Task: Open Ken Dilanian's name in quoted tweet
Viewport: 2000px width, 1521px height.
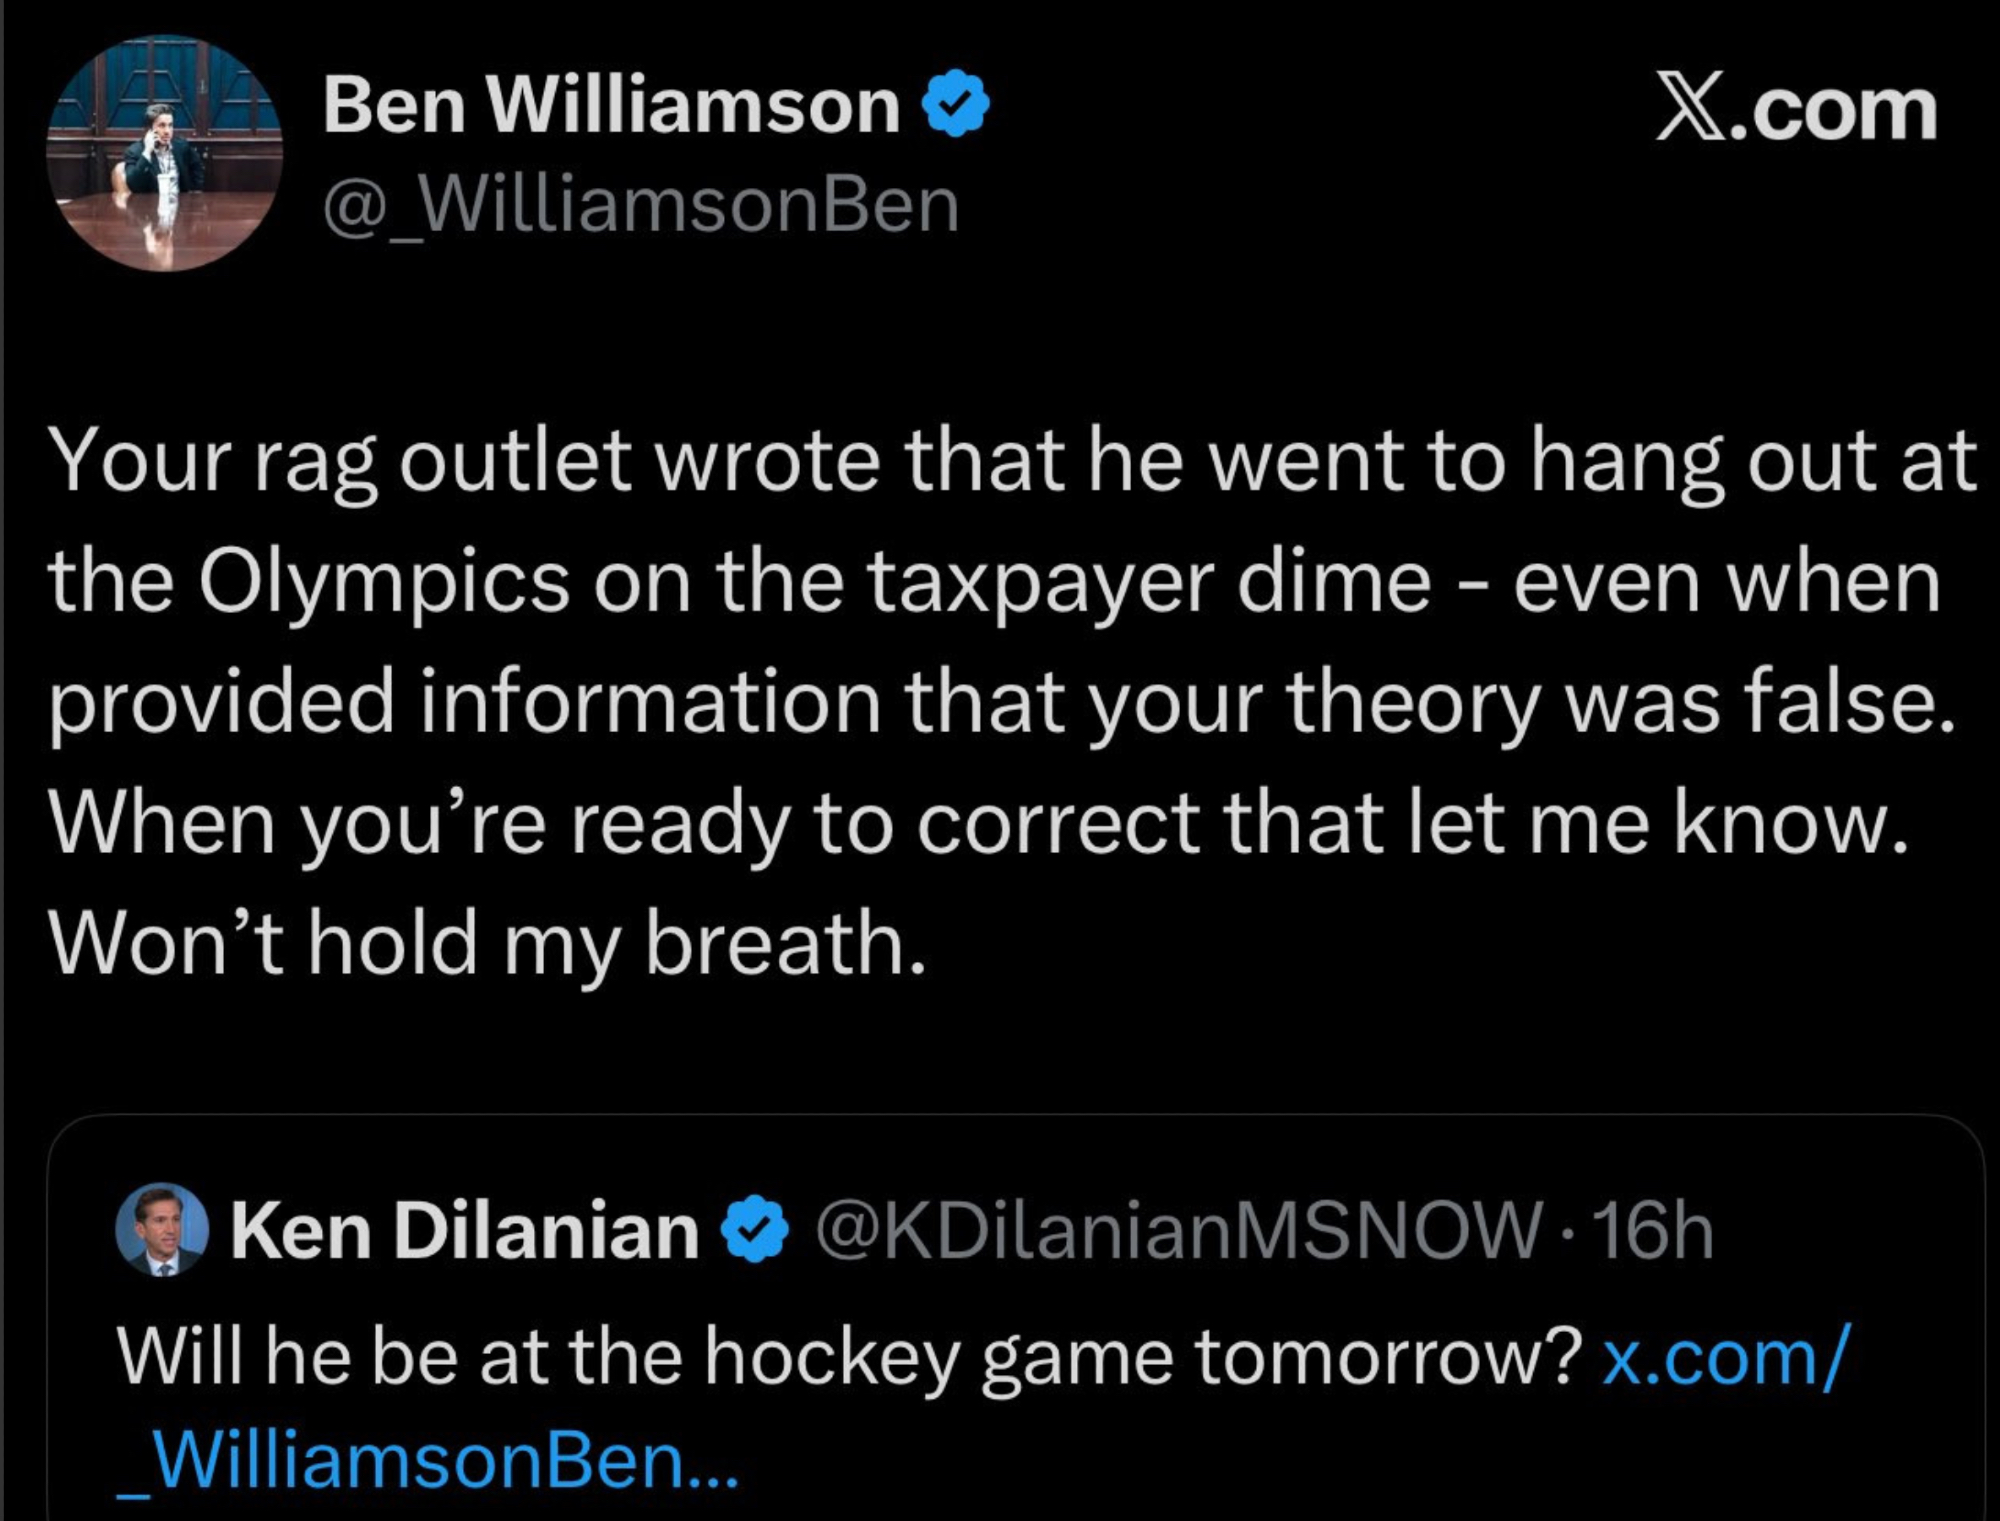Action: click(x=464, y=1230)
